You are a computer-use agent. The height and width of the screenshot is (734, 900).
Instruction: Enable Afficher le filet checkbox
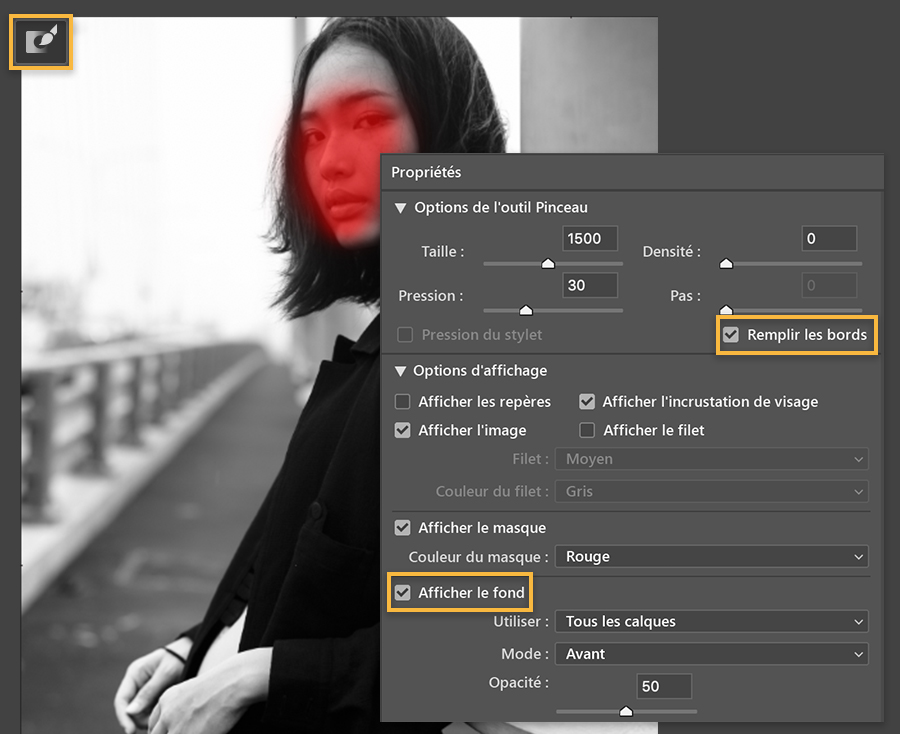[x=587, y=430]
